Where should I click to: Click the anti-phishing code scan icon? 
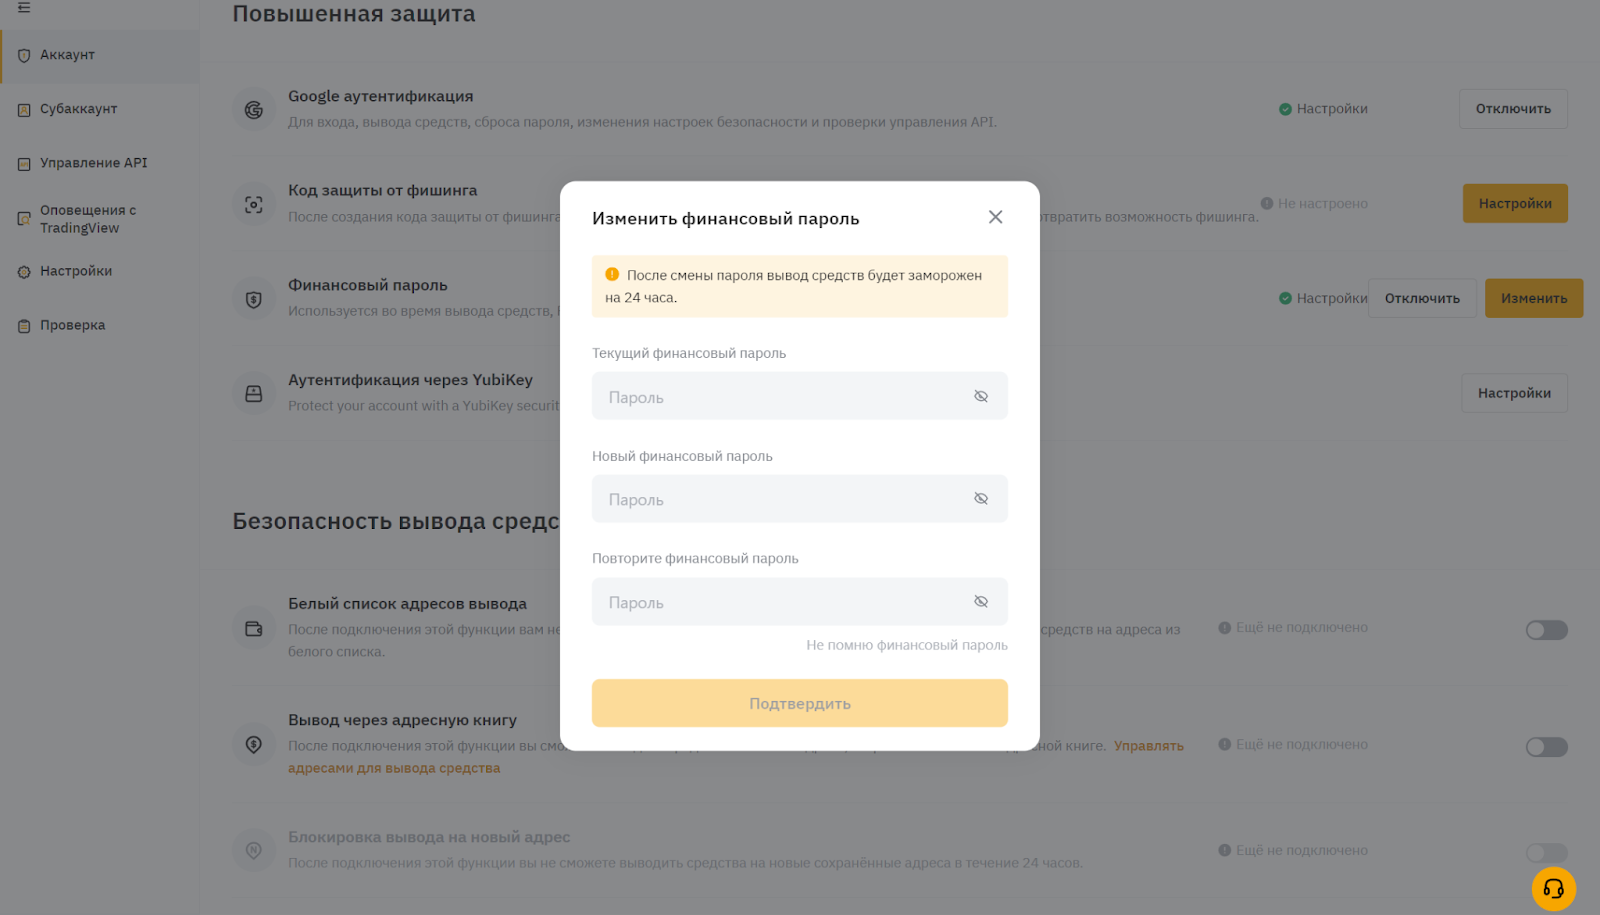click(x=254, y=204)
